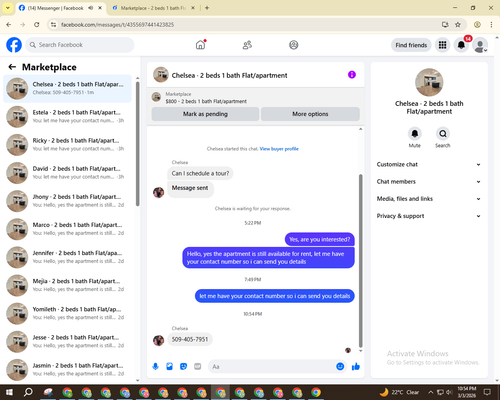
Task: Open the David conversation
Action: 67,173
